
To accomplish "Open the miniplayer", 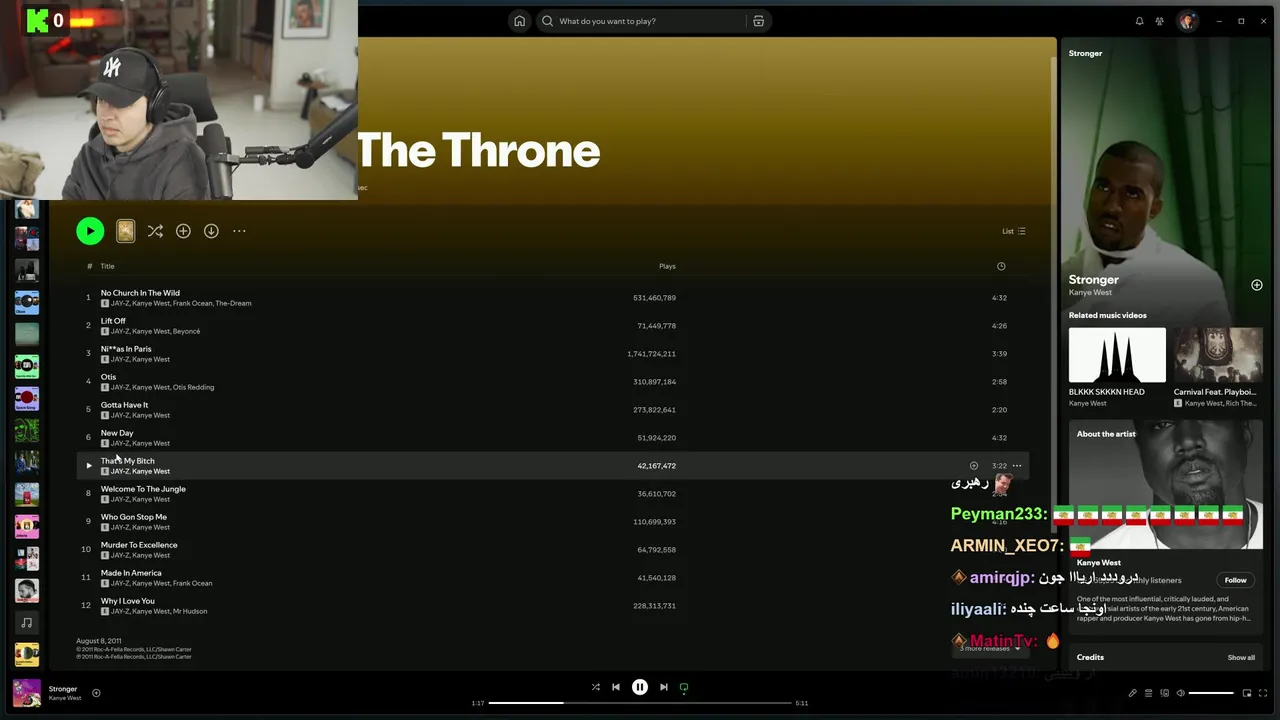I will pos(1247,693).
